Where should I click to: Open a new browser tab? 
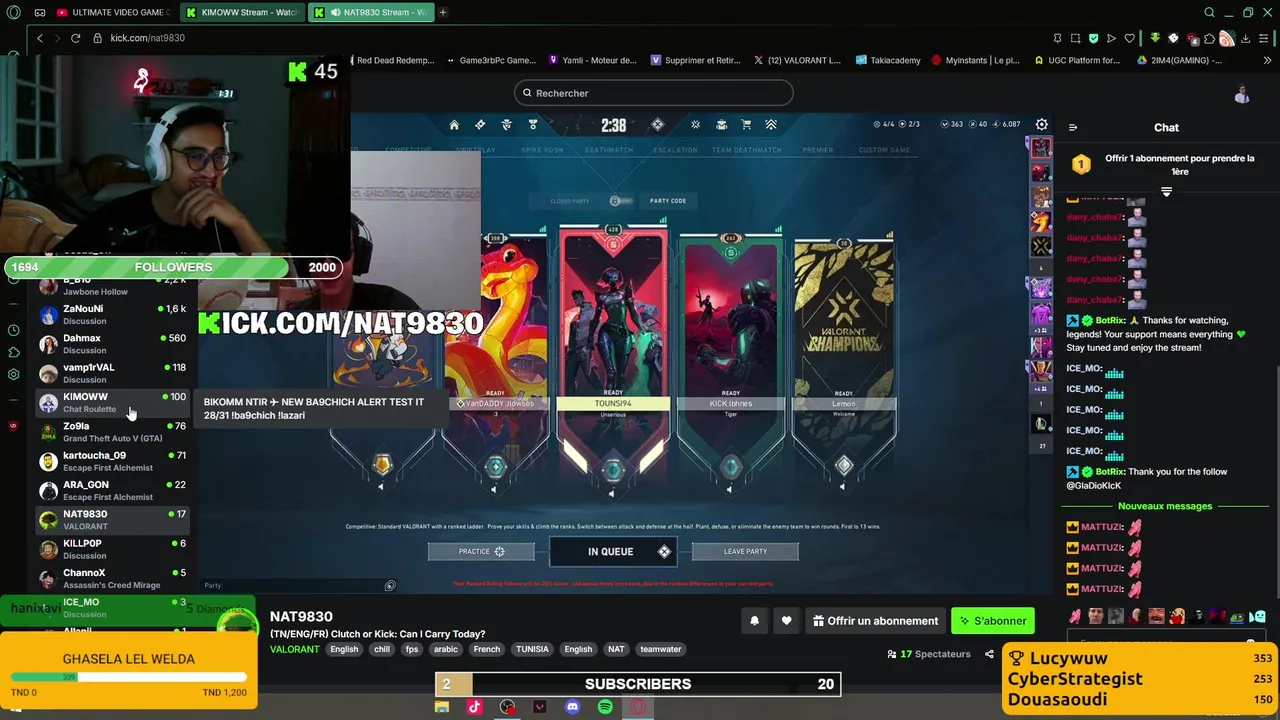pyautogui.click(x=443, y=12)
